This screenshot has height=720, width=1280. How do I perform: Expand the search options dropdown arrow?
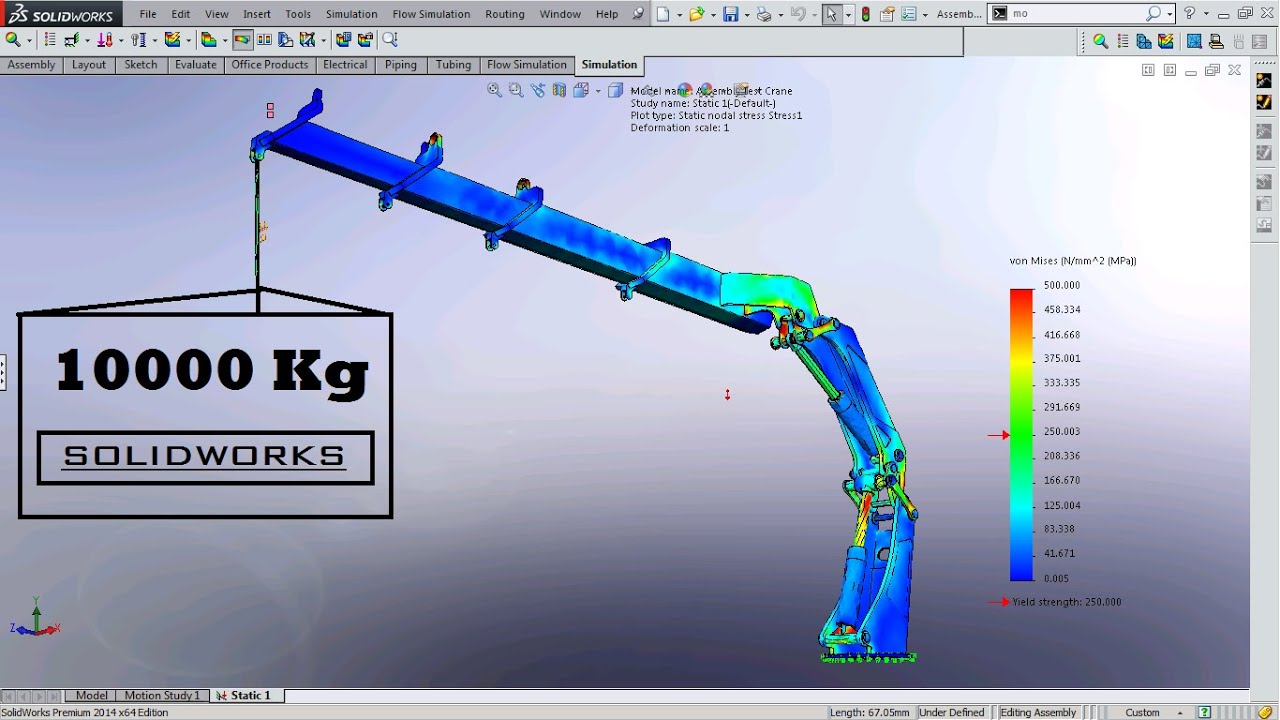pyautogui.click(x=1170, y=15)
